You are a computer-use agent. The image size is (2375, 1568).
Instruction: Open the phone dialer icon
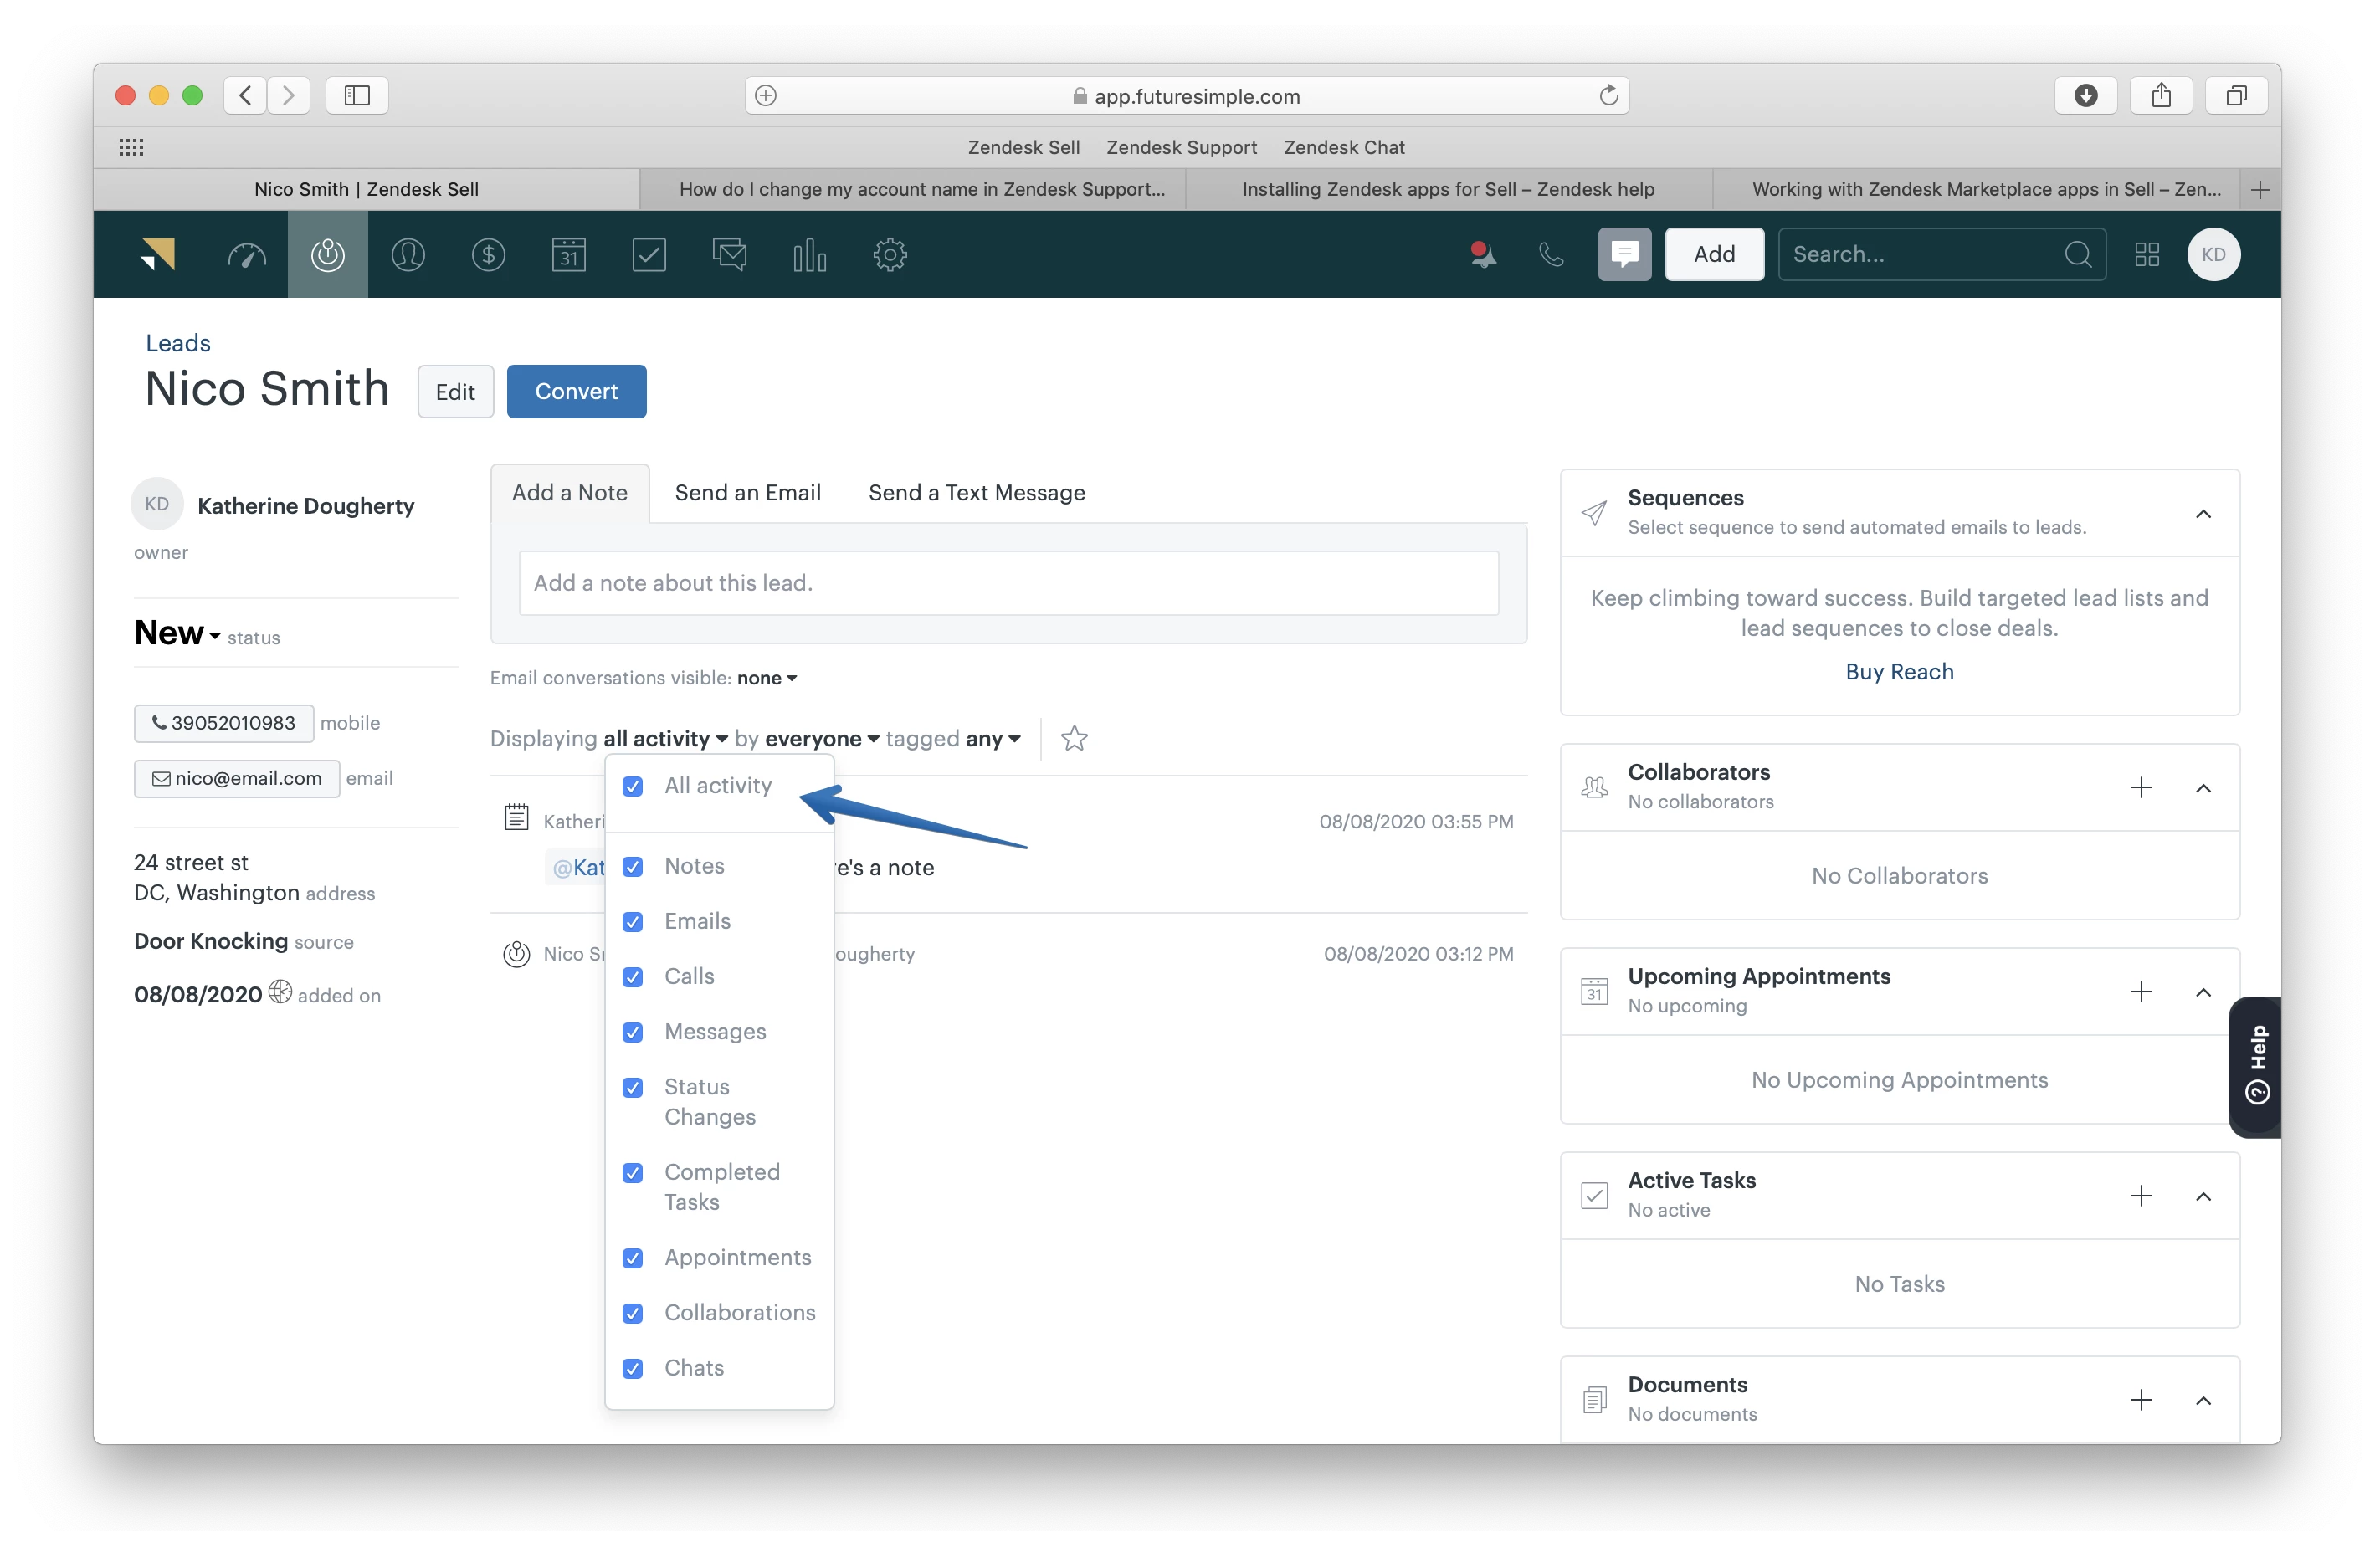pyautogui.click(x=1551, y=255)
